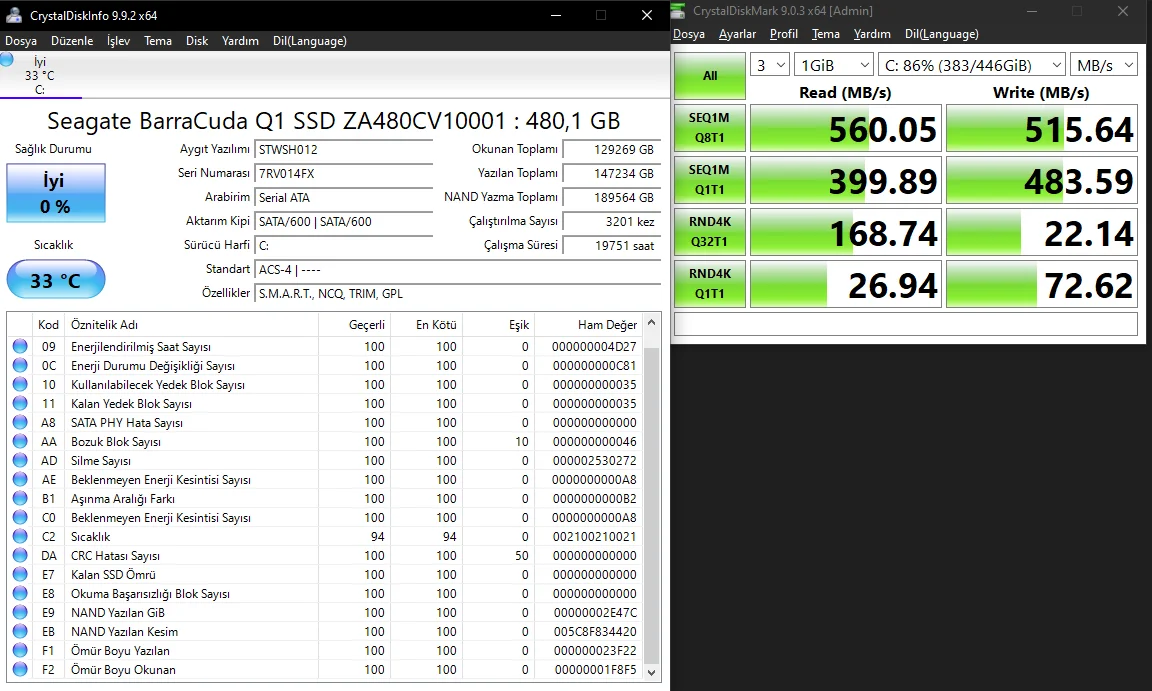Viewport: 1152px width, 691px height.
Task: Click the Aktarım Kipi SATA/600 field
Action: point(344,222)
